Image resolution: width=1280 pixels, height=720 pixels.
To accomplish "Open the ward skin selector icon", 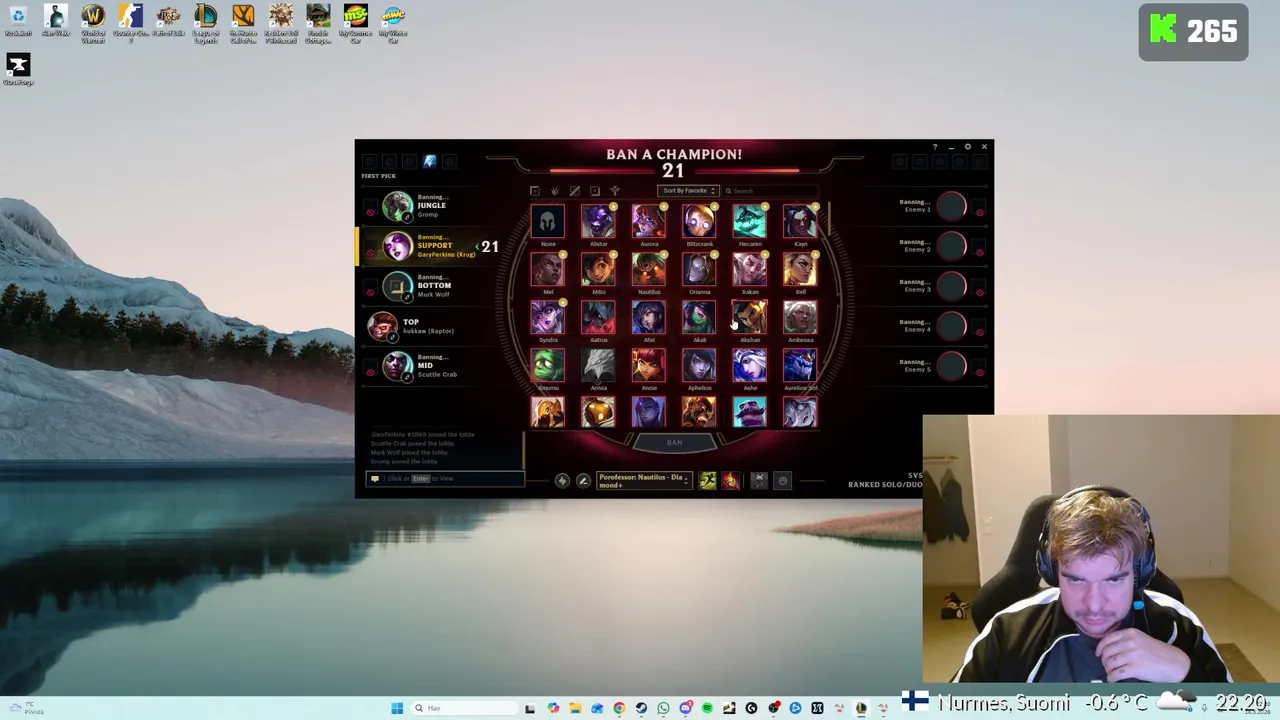I will 759,481.
